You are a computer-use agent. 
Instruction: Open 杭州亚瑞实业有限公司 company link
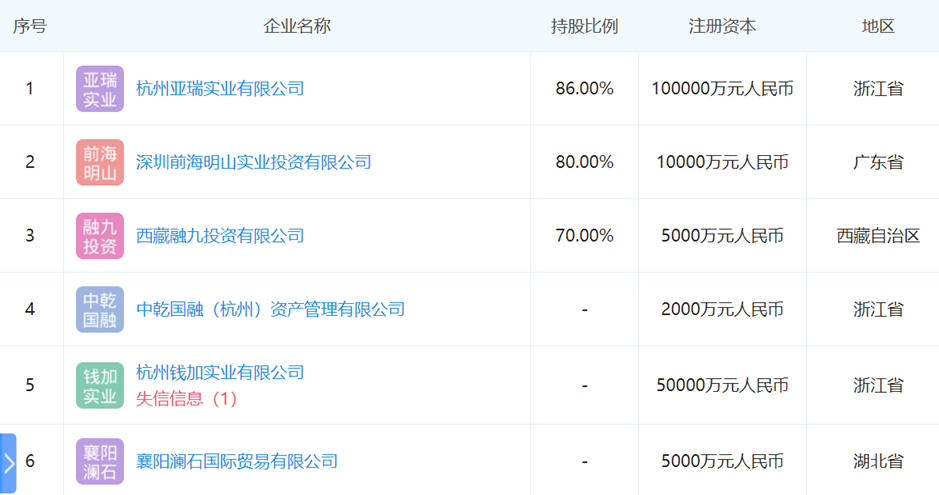(220, 89)
